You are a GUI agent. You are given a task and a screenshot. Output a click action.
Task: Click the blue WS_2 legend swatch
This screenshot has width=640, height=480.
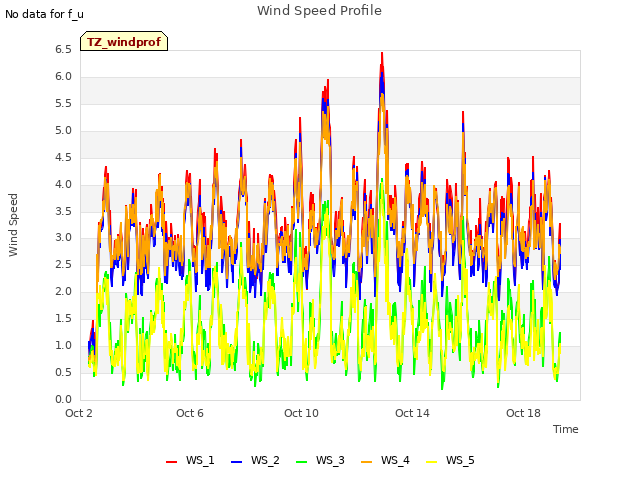click(236, 462)
